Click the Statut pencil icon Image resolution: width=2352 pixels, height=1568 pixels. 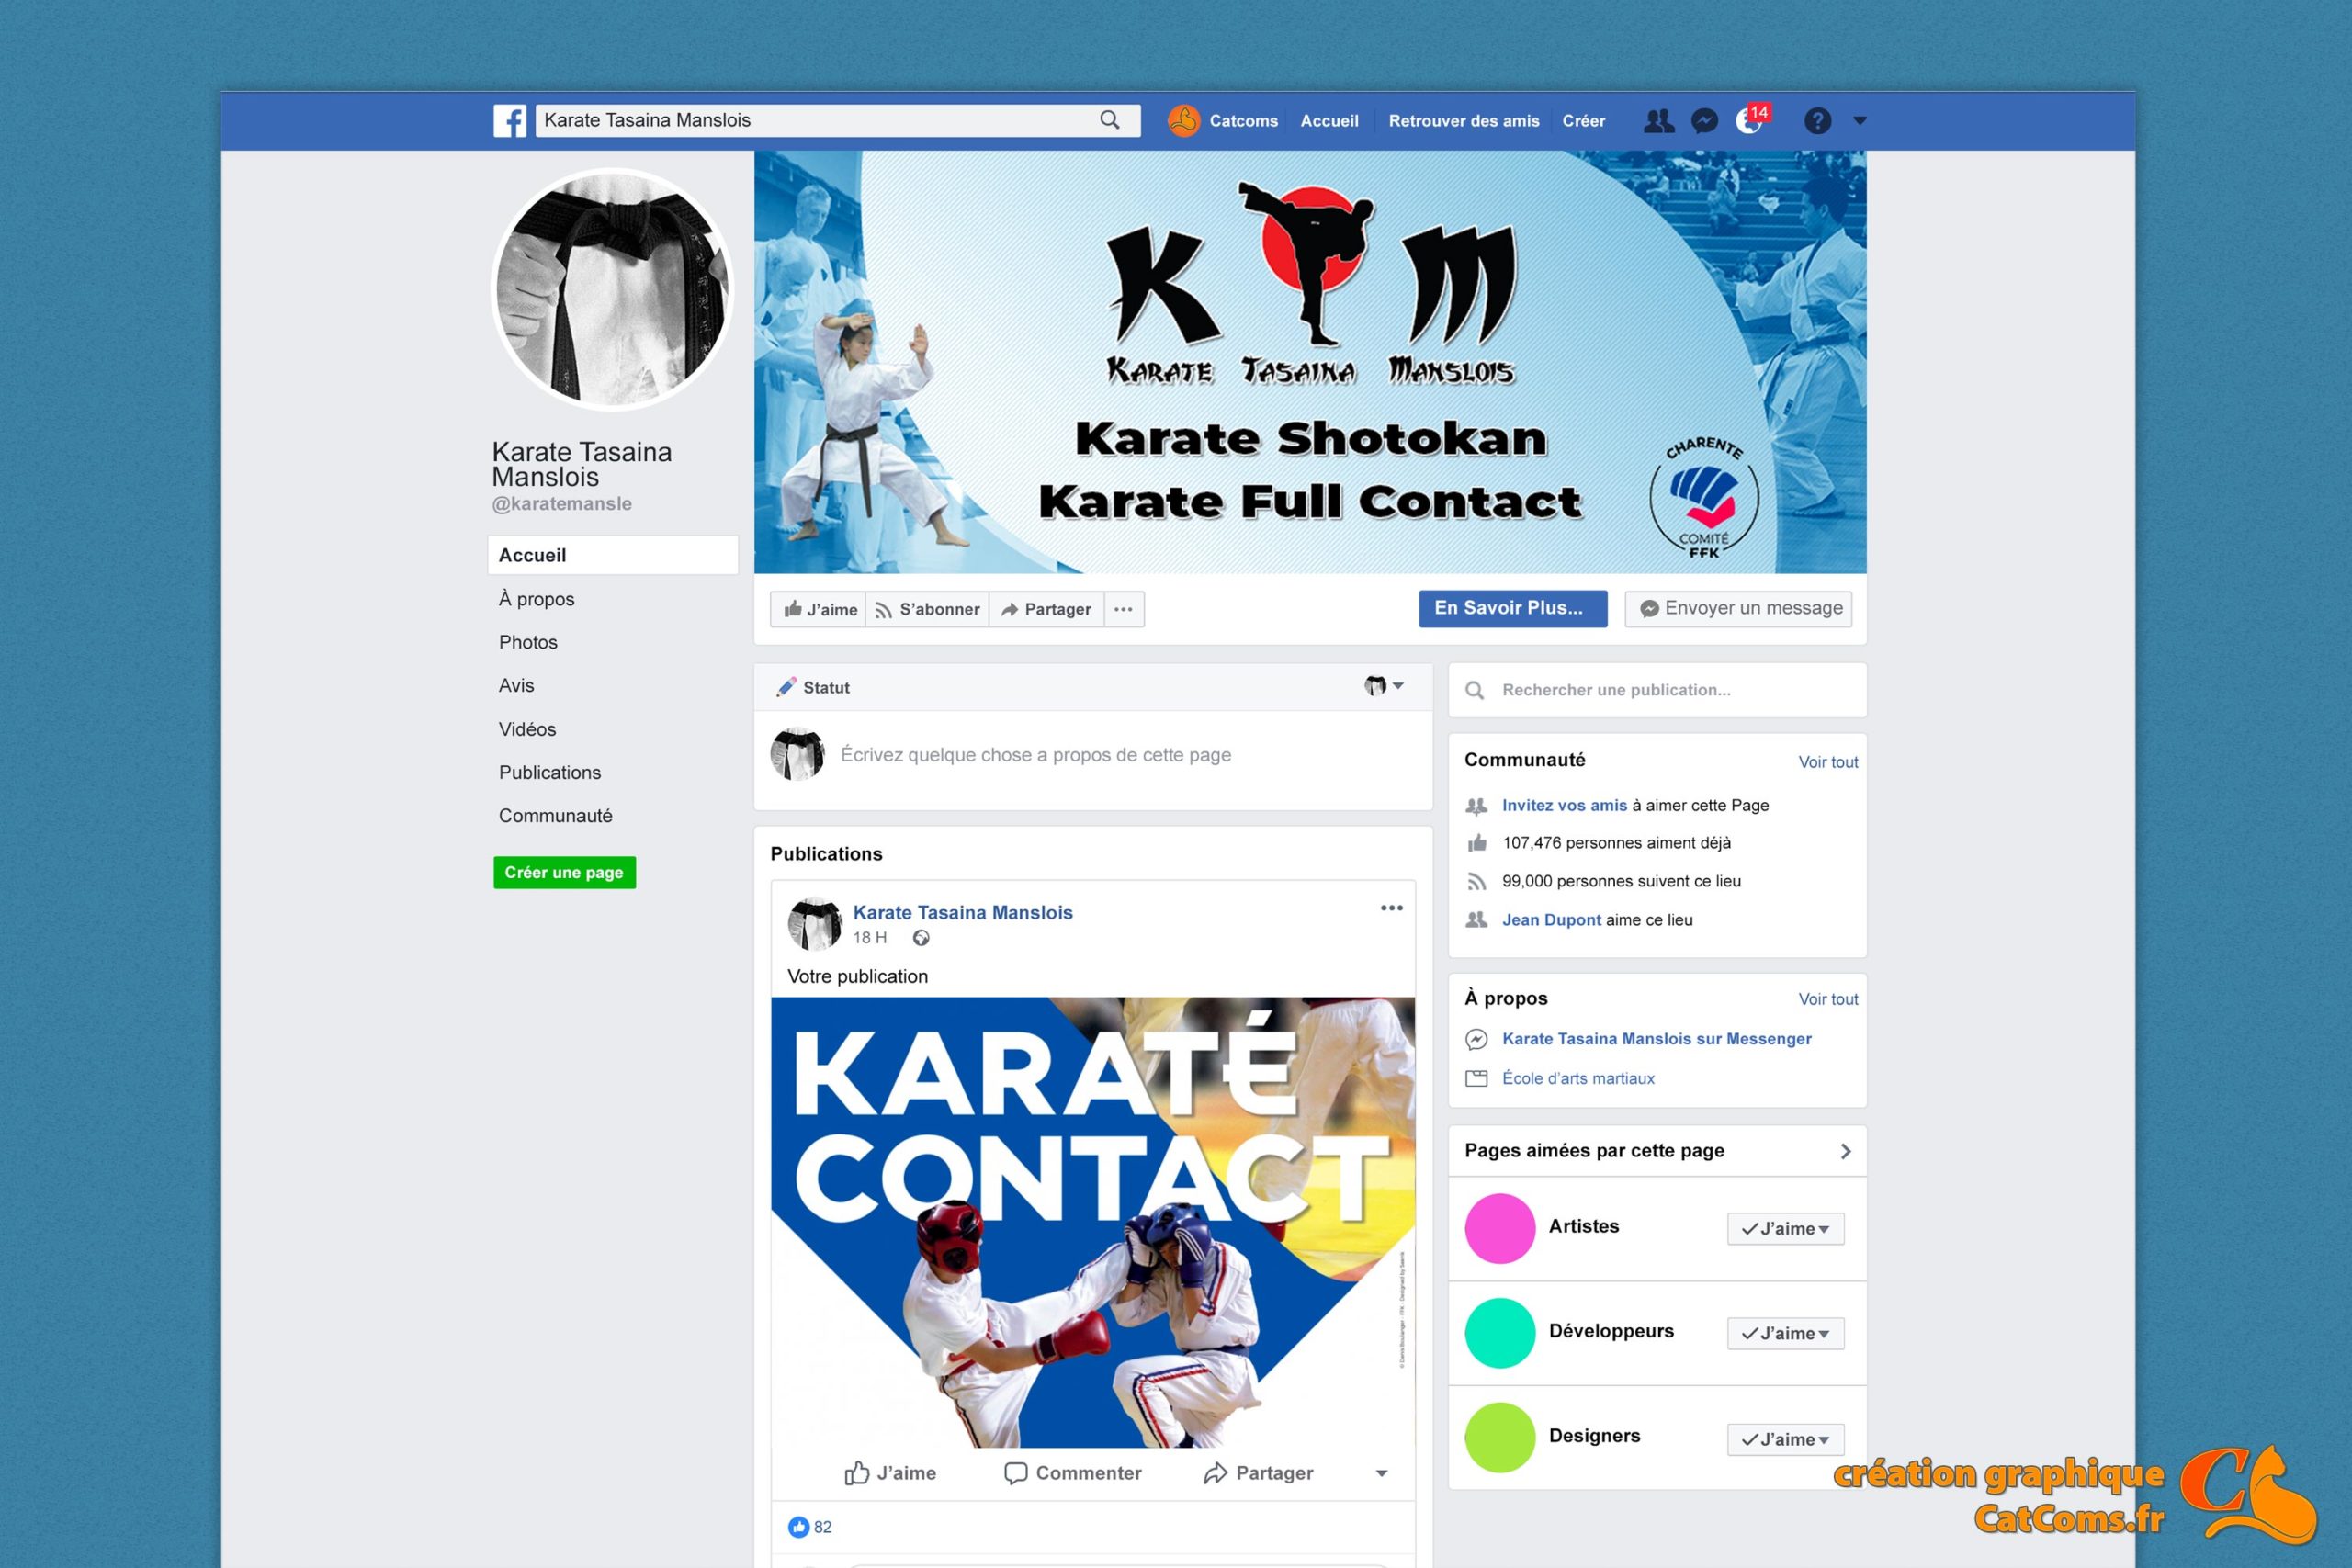(x=787, y=687)
